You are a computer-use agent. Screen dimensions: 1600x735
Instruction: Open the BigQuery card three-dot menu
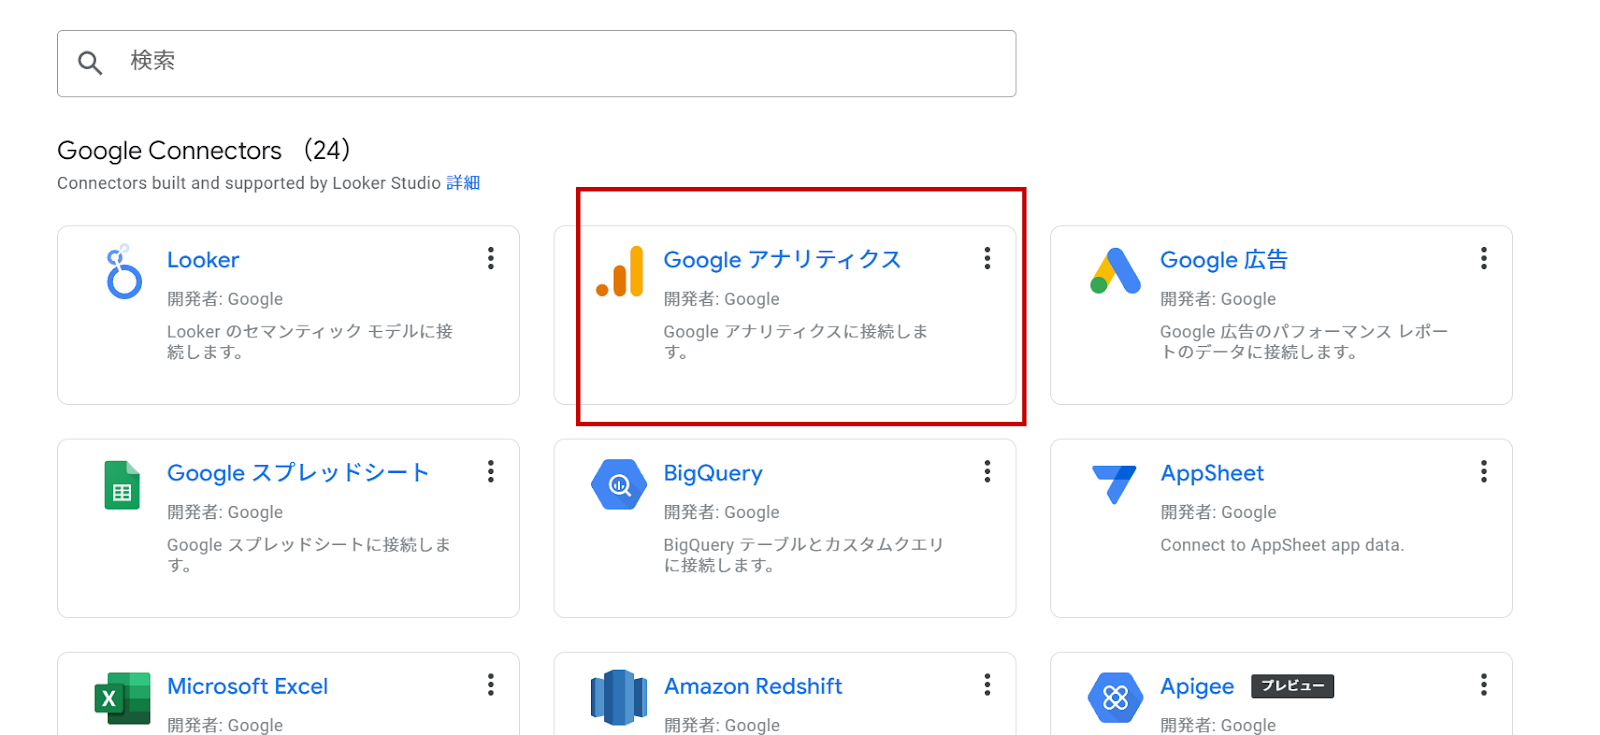987,472
